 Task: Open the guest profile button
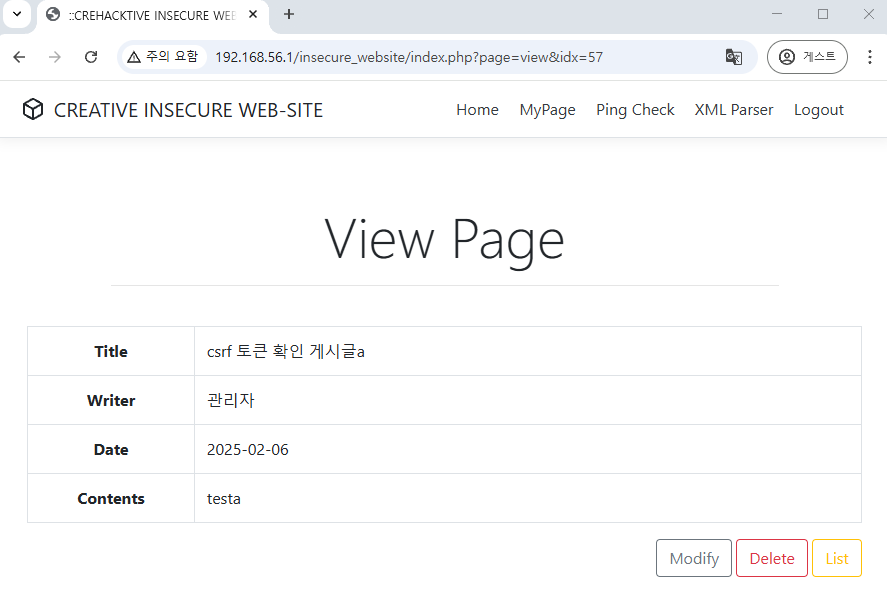[807, 57]
